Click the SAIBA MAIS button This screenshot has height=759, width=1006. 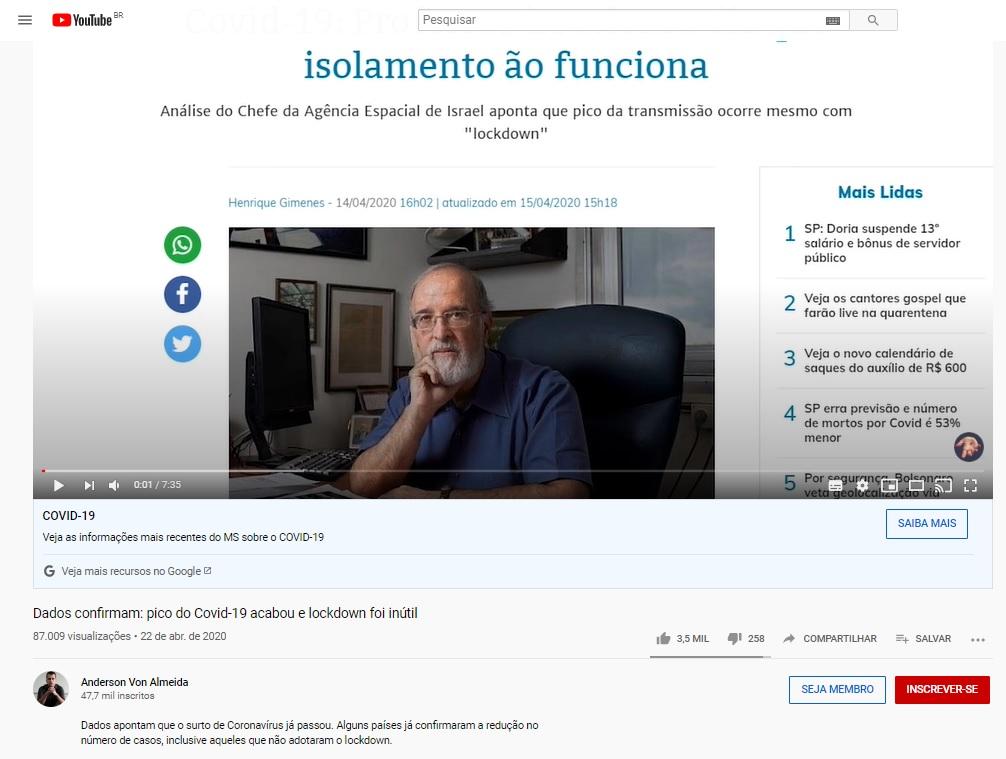click(926, 524)
